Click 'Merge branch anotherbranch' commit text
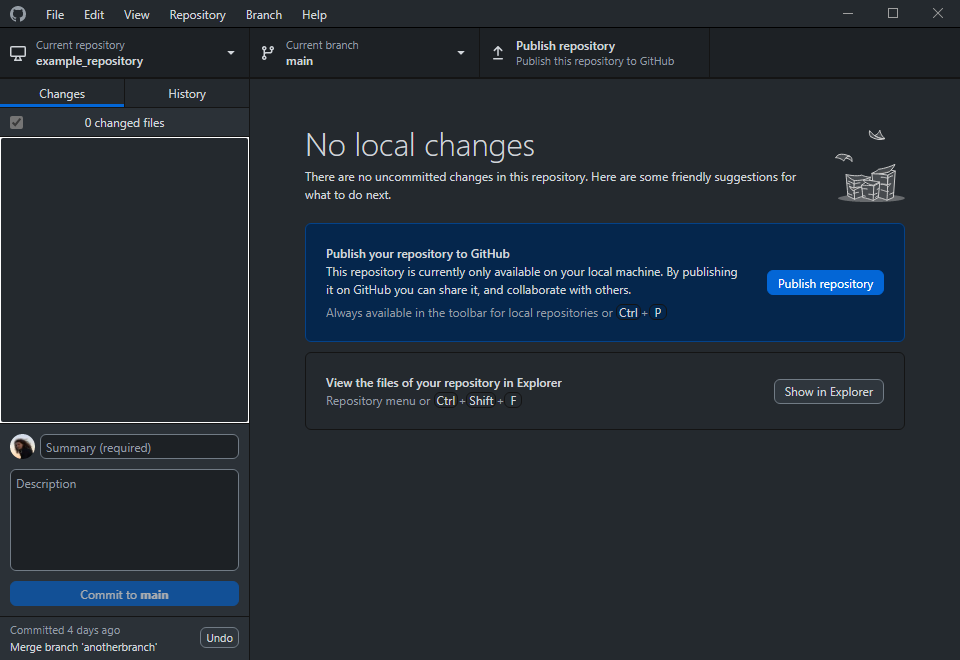 coord(83,647)
